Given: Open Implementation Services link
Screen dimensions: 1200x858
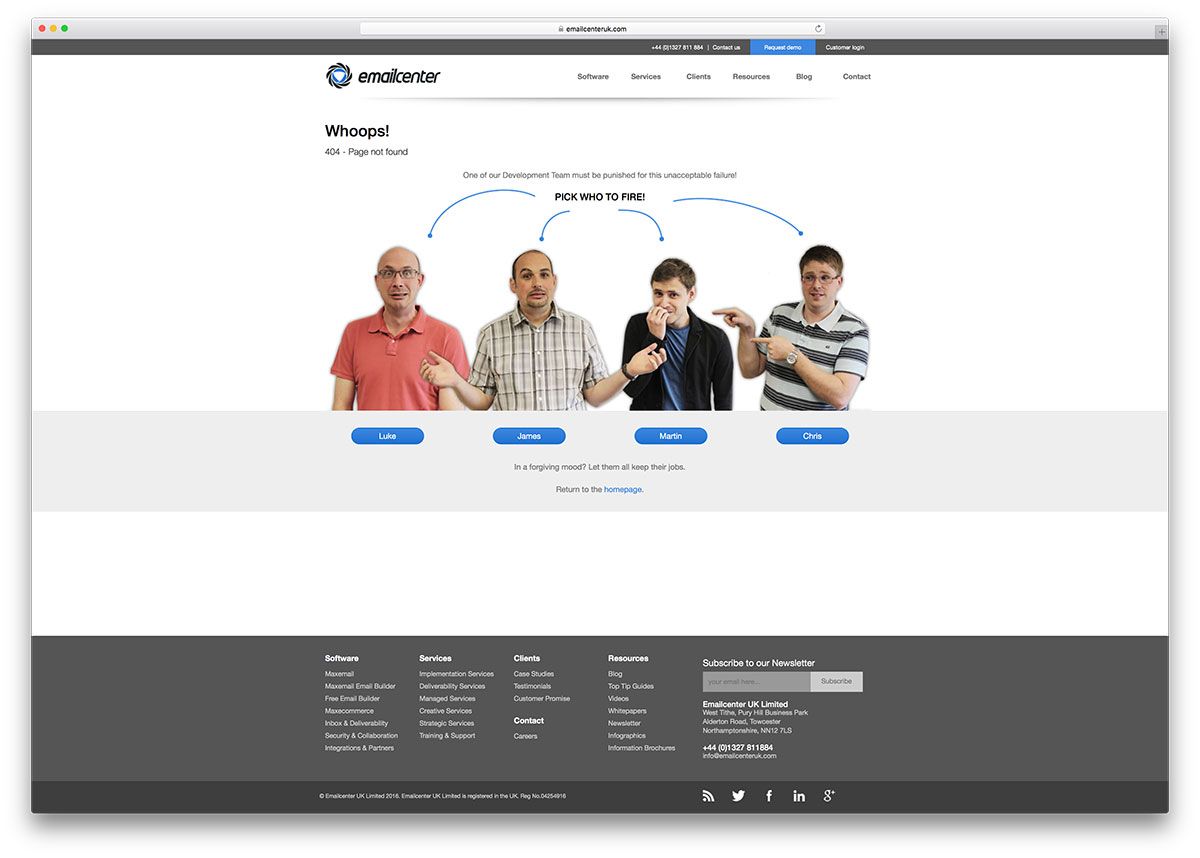Looking at the screenshot, I should pyautogui.click(x=456, y=674).
